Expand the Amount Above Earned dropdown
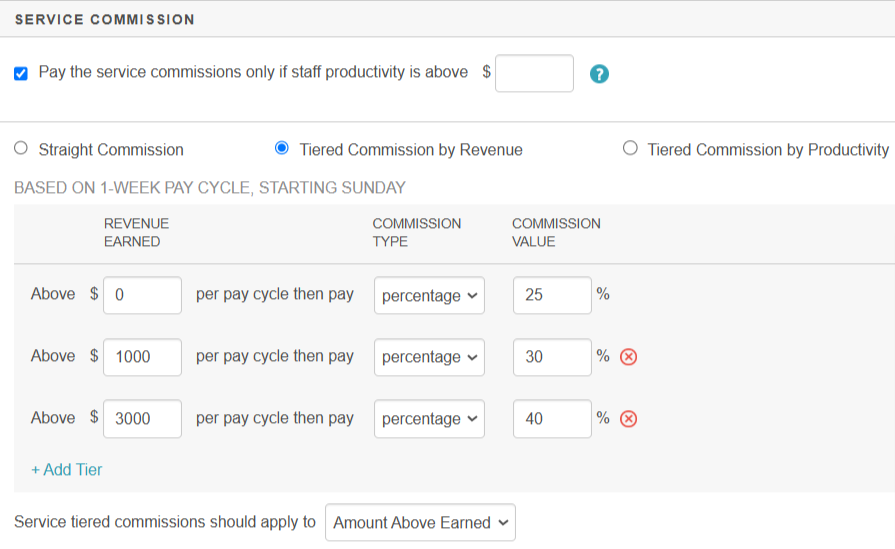Screen dimensions: 895x549 [x=420, y=522]
